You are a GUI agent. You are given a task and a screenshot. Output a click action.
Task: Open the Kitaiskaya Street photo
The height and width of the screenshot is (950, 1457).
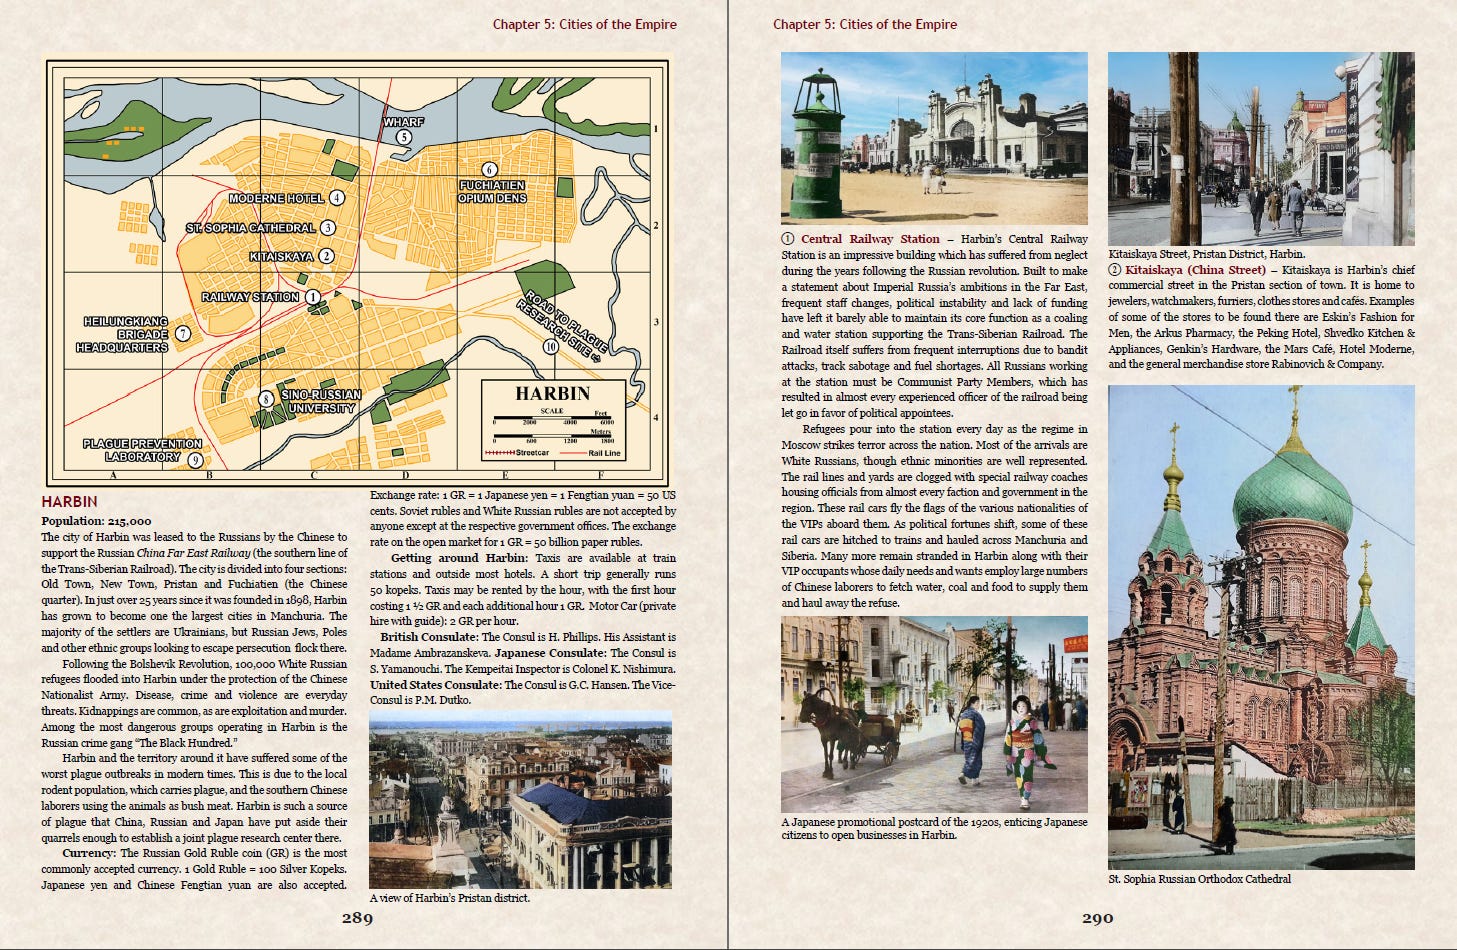1261,149
